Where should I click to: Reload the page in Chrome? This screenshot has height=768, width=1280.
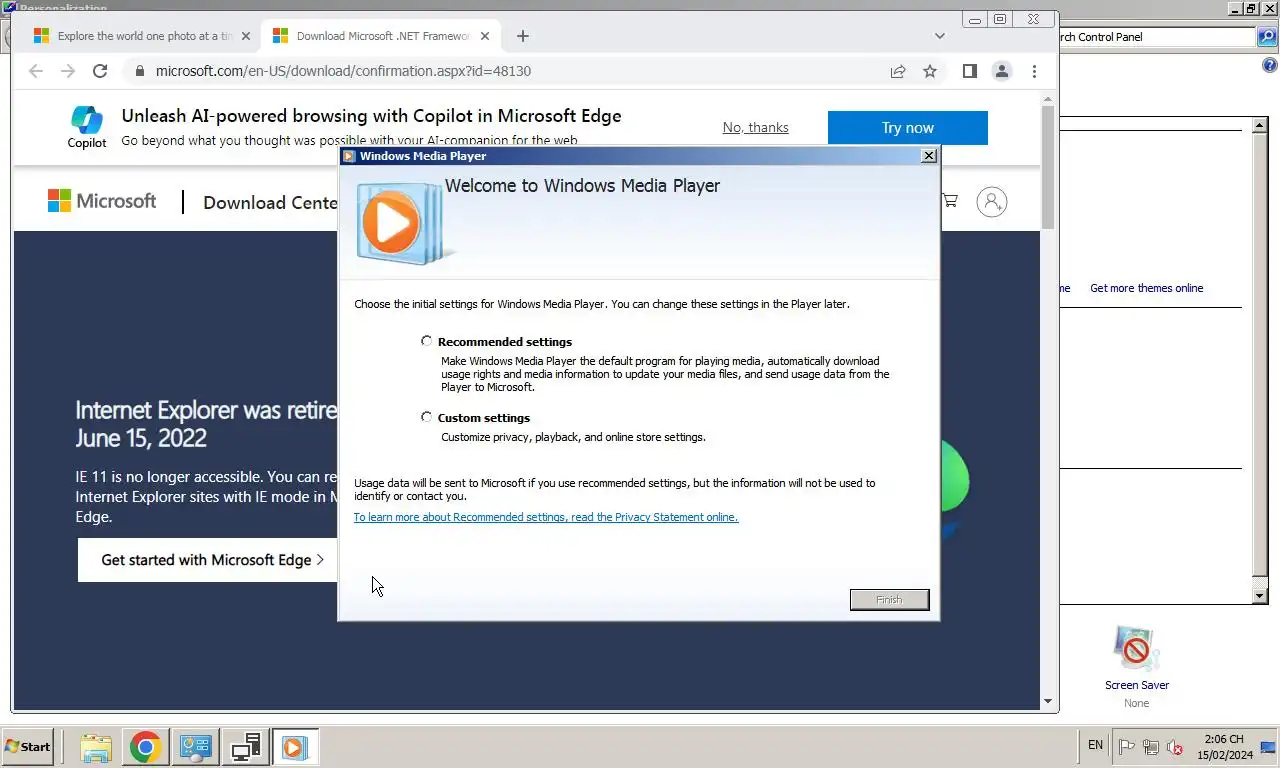[100, 71]
